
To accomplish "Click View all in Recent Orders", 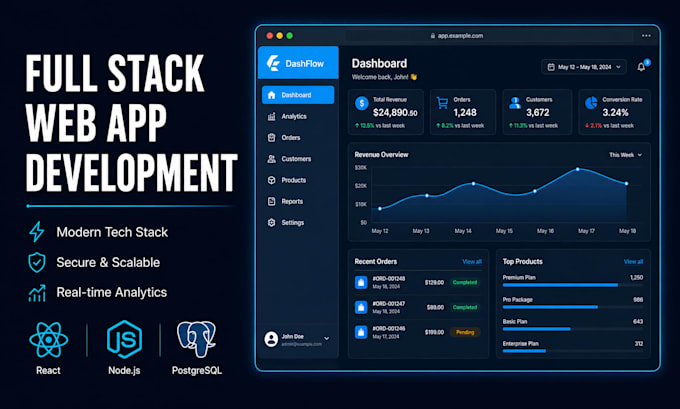I will pyautogui.click(x=472, y=262).
